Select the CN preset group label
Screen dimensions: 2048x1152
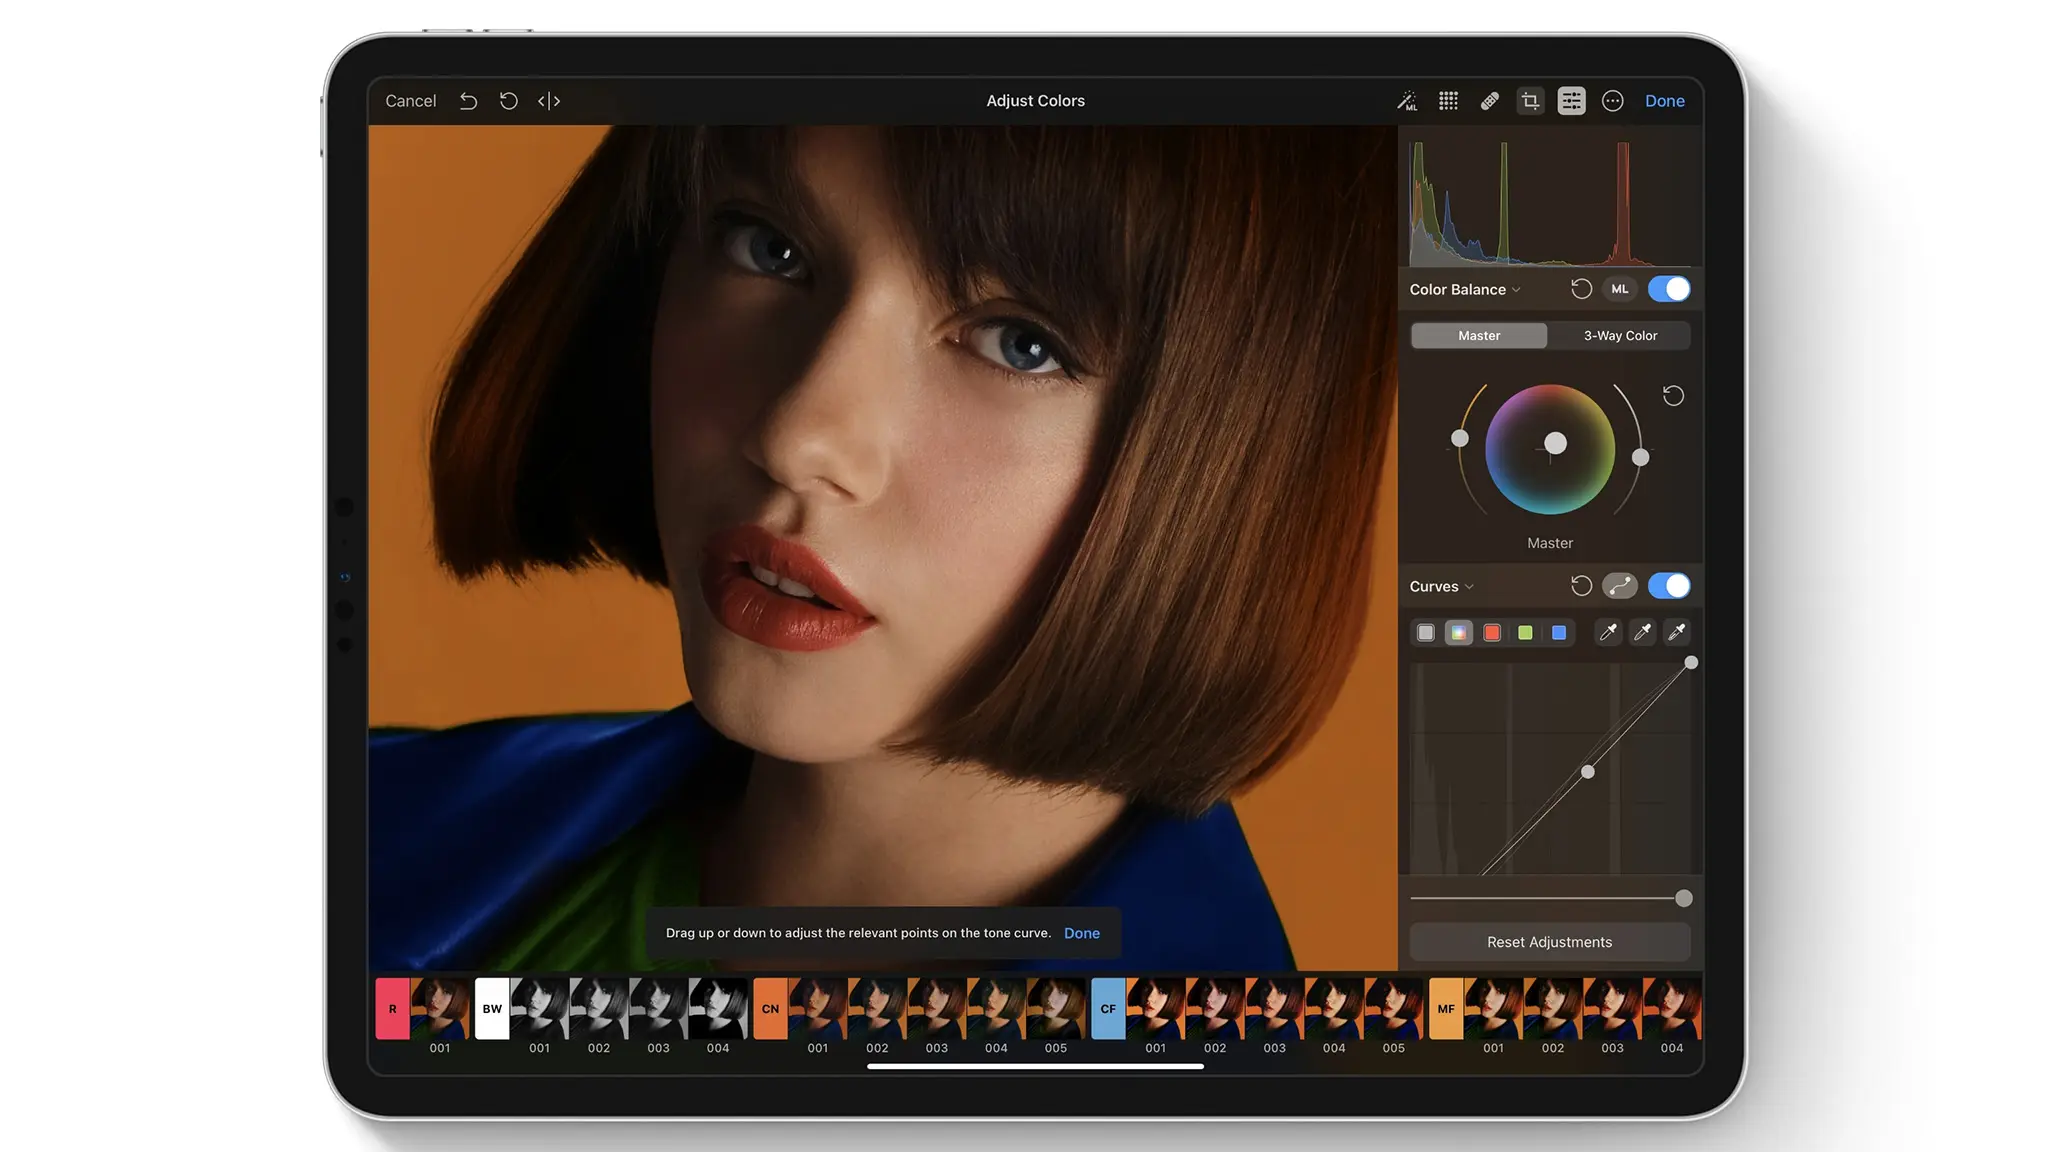click(x=770, y=1009)
